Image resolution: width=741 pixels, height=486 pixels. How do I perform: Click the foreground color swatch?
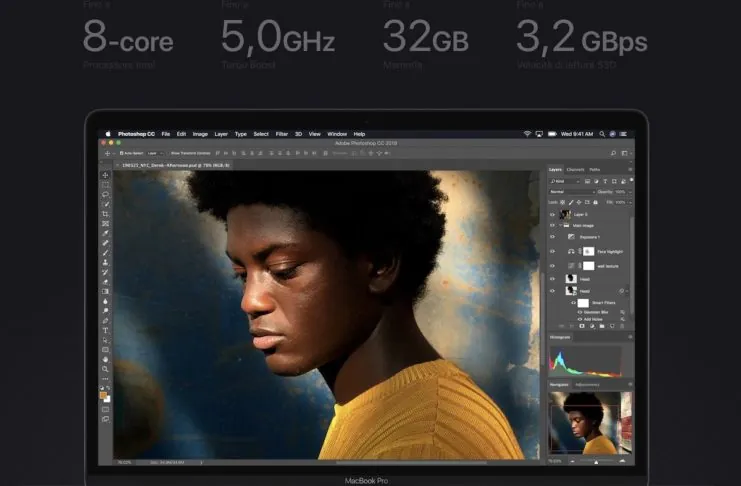104,395
